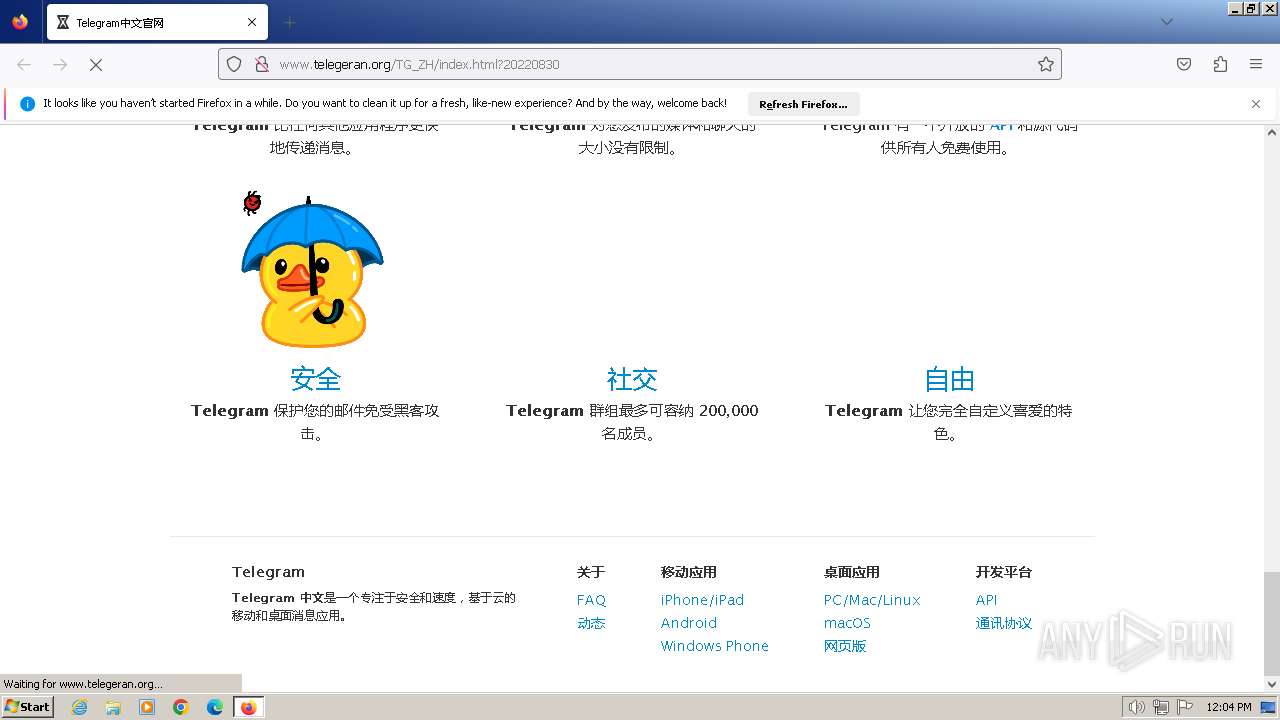1280x720 pixels.
Task: Go forward to next page
Action: tap(60, 64)
